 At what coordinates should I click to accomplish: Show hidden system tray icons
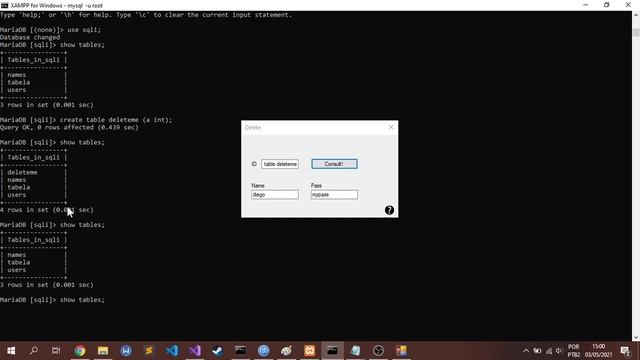pyautogui.click(x=526, y=351)
